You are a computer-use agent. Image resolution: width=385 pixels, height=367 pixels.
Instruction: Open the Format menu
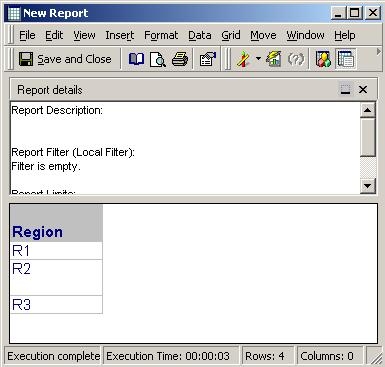(x=161, y=35)
